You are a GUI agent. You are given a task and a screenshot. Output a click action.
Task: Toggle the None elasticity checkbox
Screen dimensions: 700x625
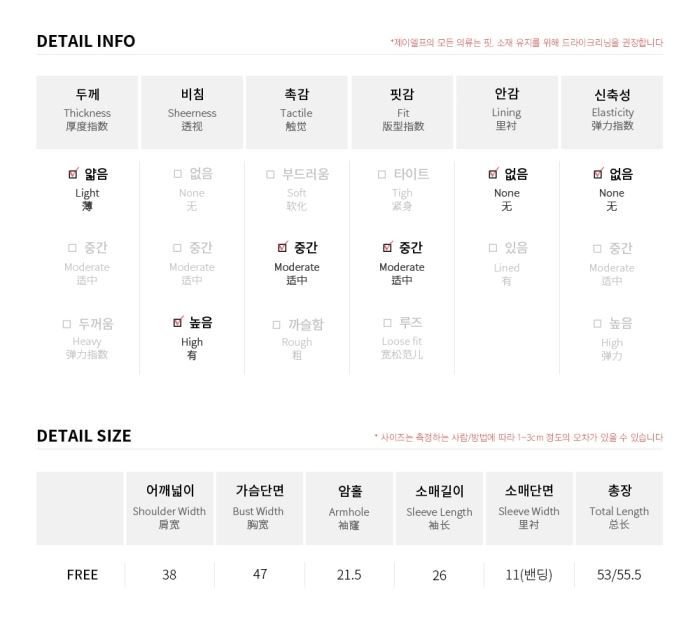pos(598,174)
